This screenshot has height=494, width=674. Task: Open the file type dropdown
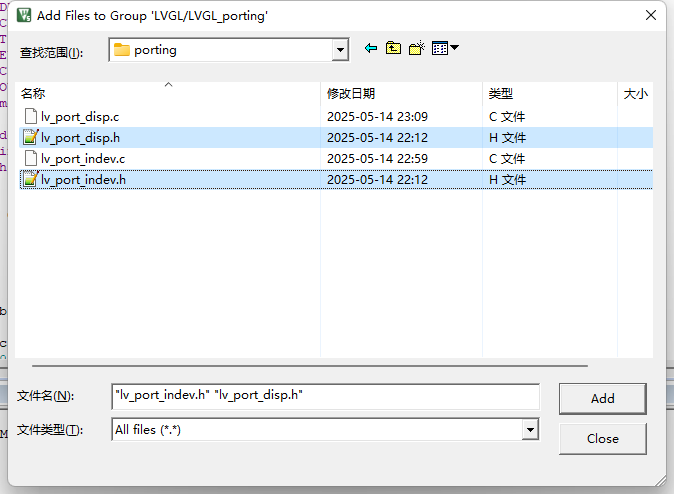pos(530,430)
